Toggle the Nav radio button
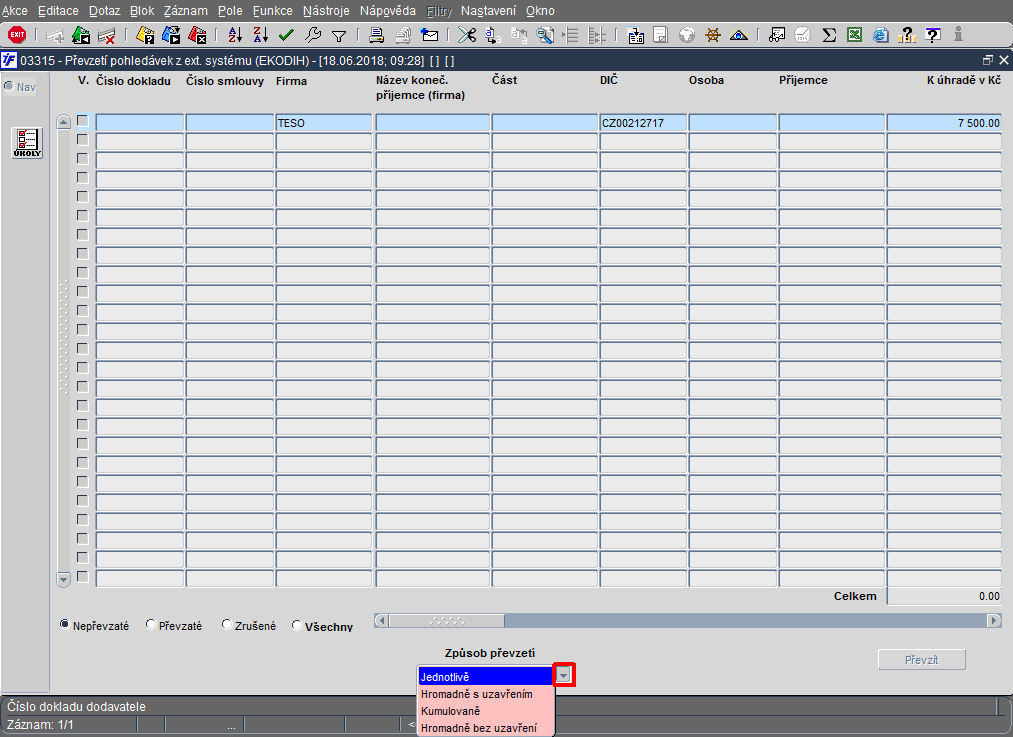1013x737 pixels. click(x=9, y=87)
